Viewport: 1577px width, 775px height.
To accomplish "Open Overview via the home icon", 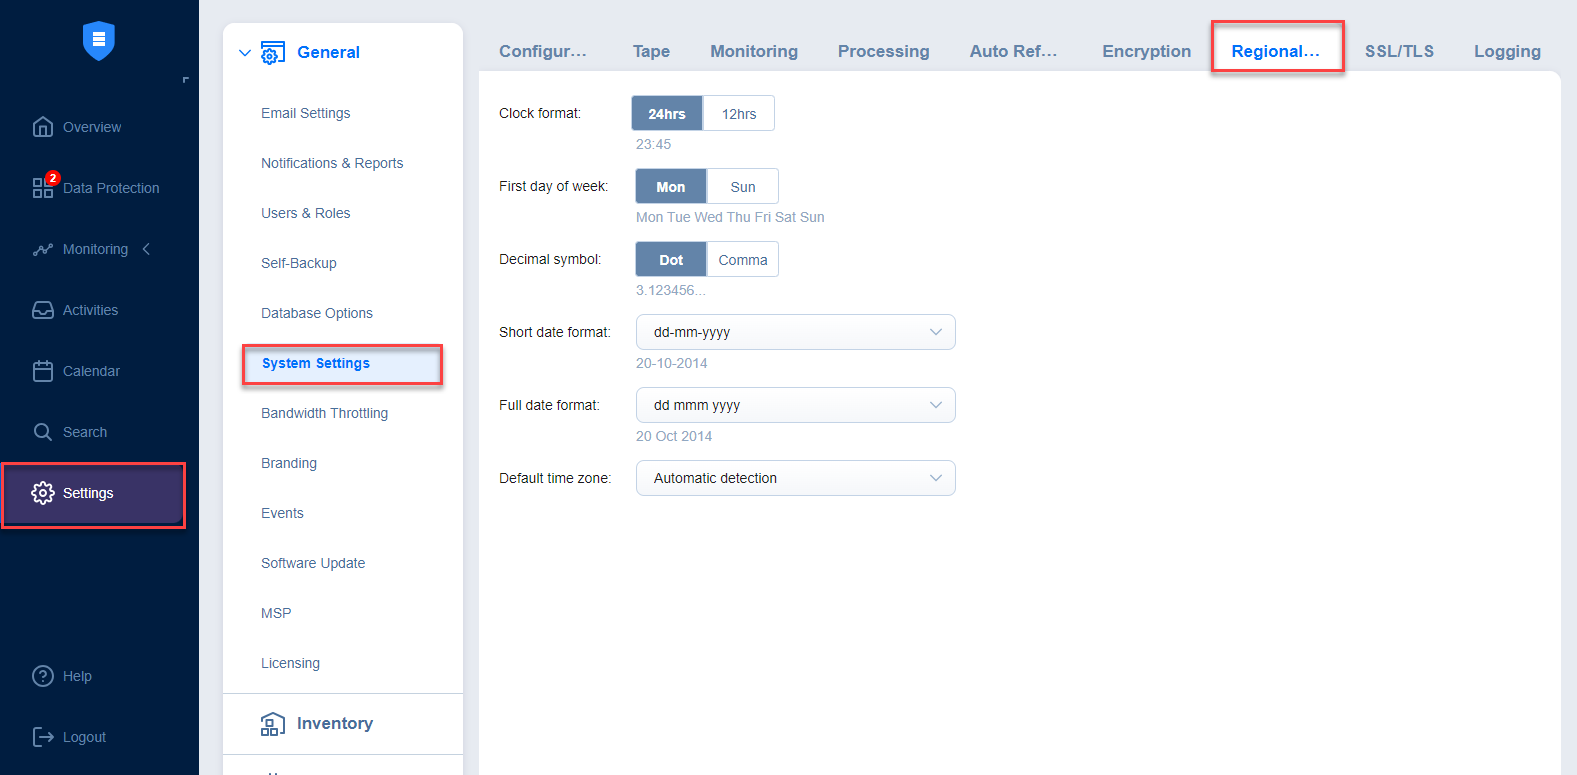I will [42, 127].
